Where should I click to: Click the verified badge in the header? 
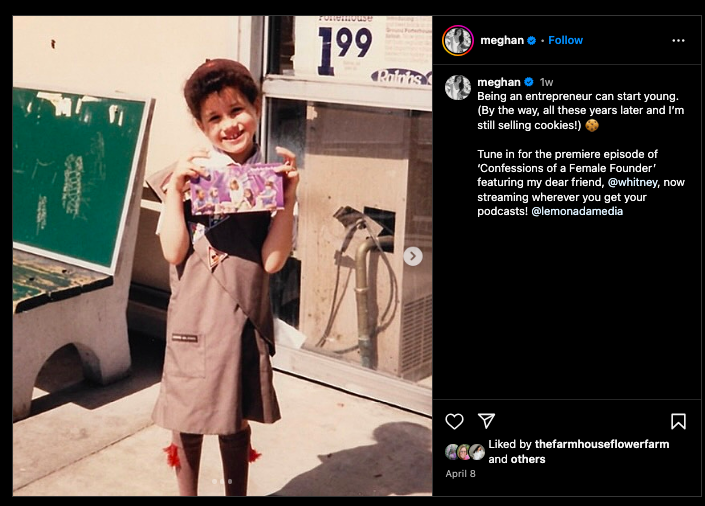[x=531, y=40]
